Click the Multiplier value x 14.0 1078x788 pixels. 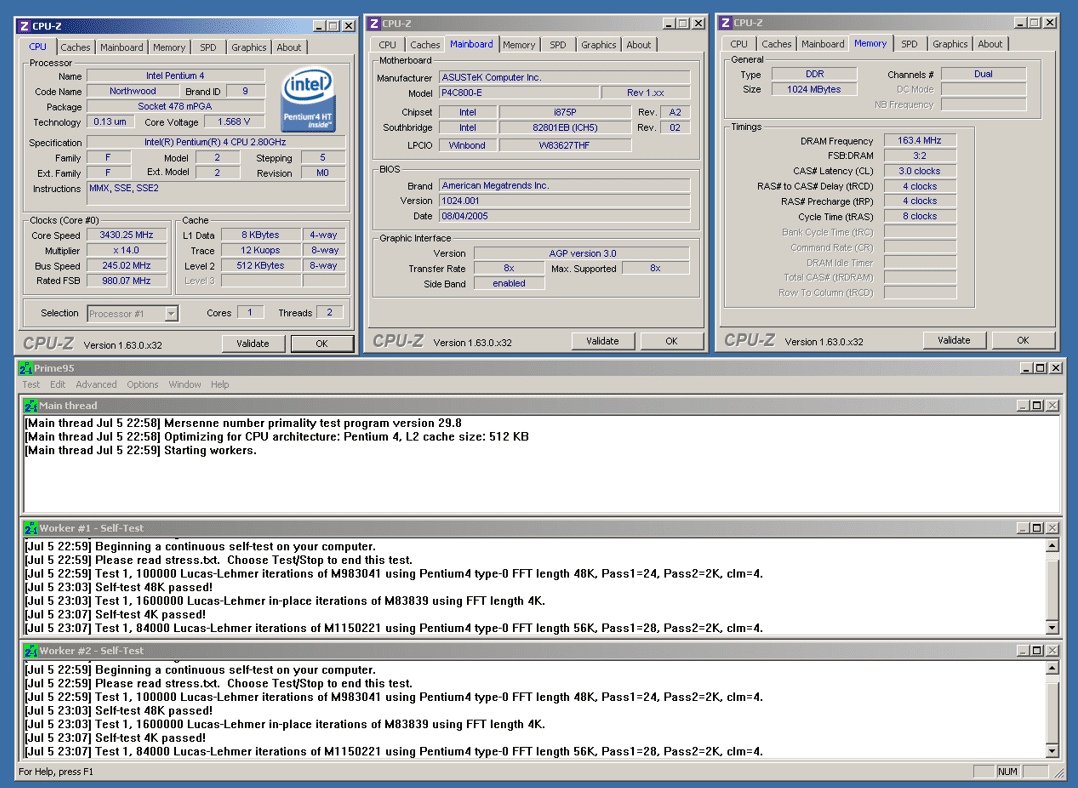126,251
